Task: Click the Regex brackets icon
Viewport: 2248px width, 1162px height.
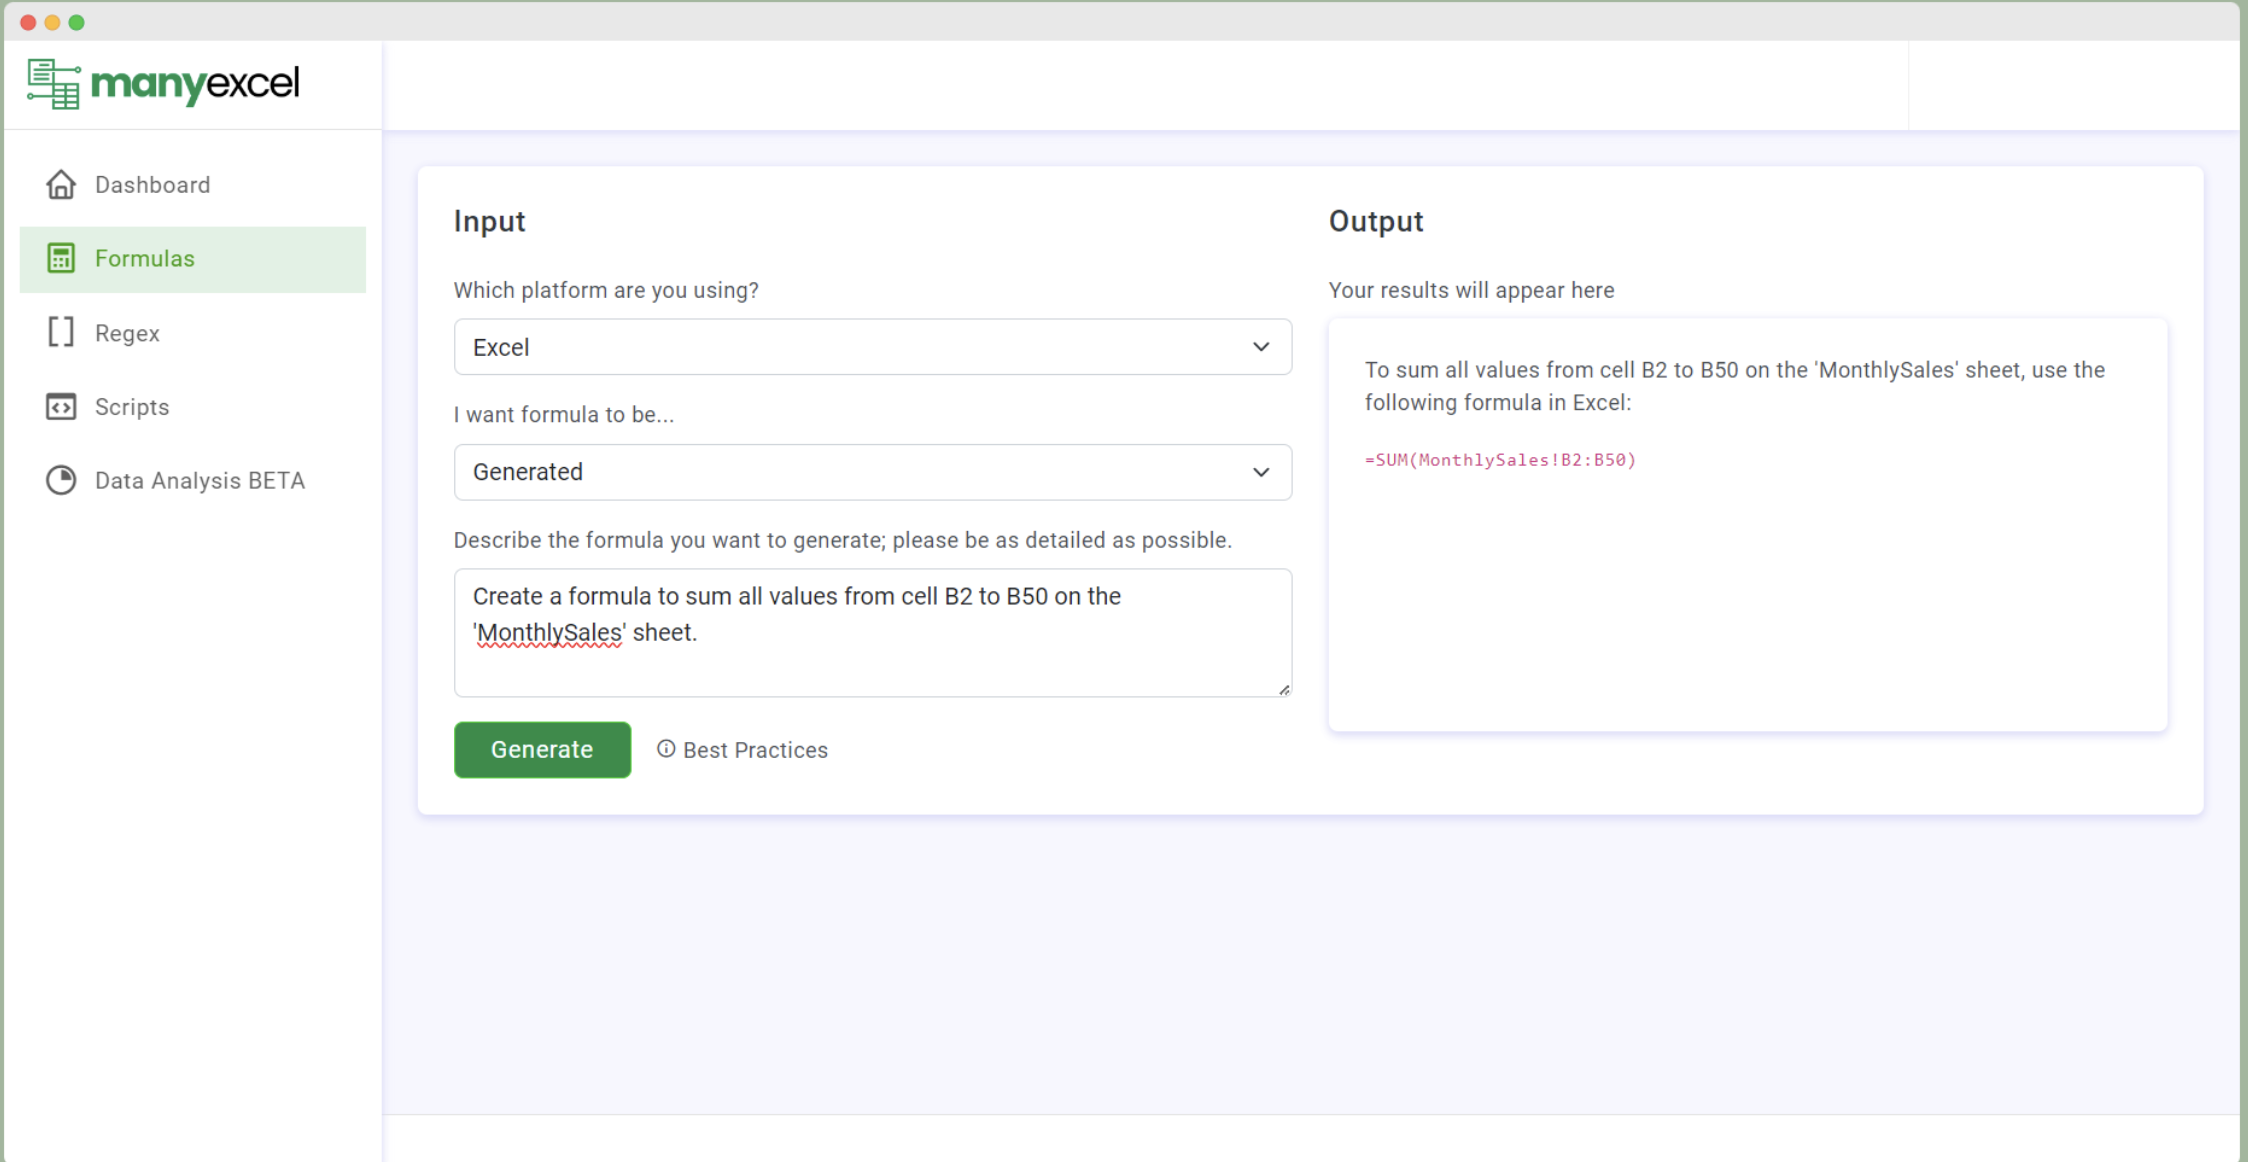Action: [x=61, y=332]
